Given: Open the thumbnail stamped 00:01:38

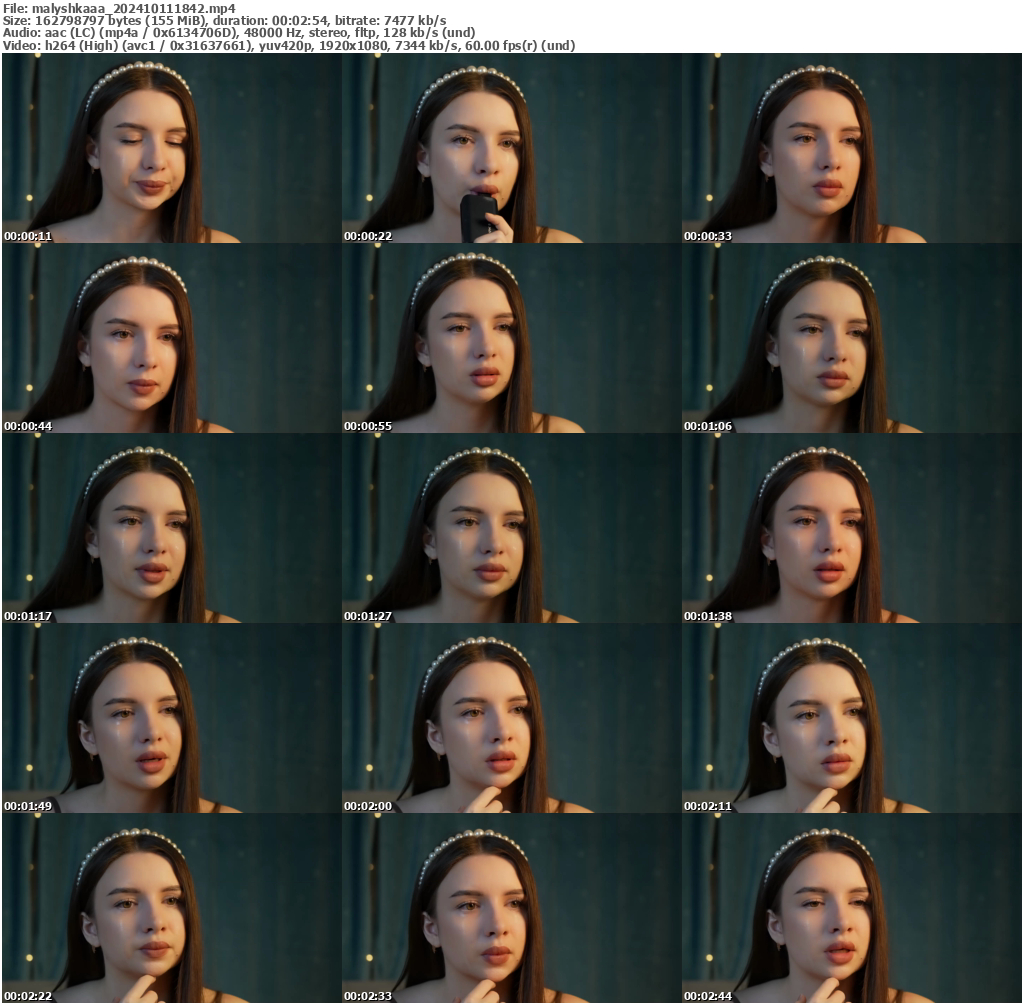Looking at the screenshot, I should tap(851, 528).
